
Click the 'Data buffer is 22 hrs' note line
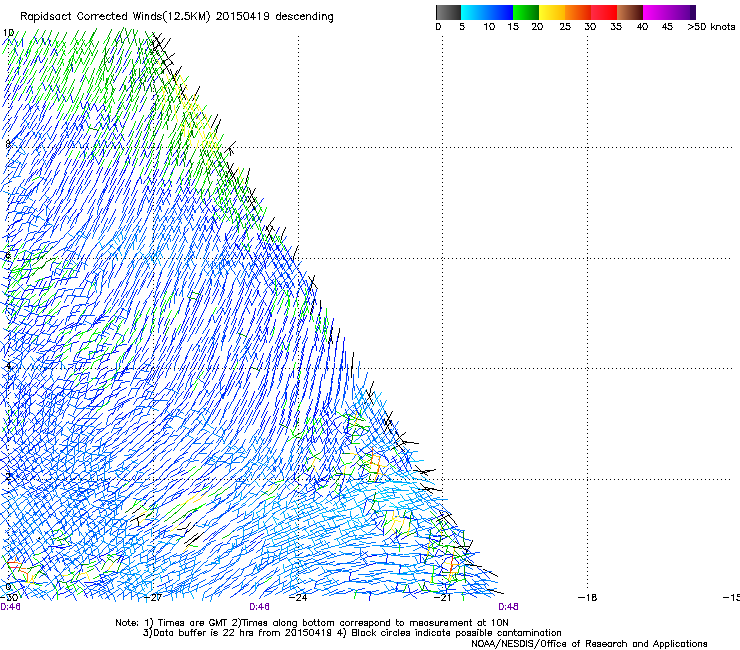pyautogui.click(x=352, y=633)
